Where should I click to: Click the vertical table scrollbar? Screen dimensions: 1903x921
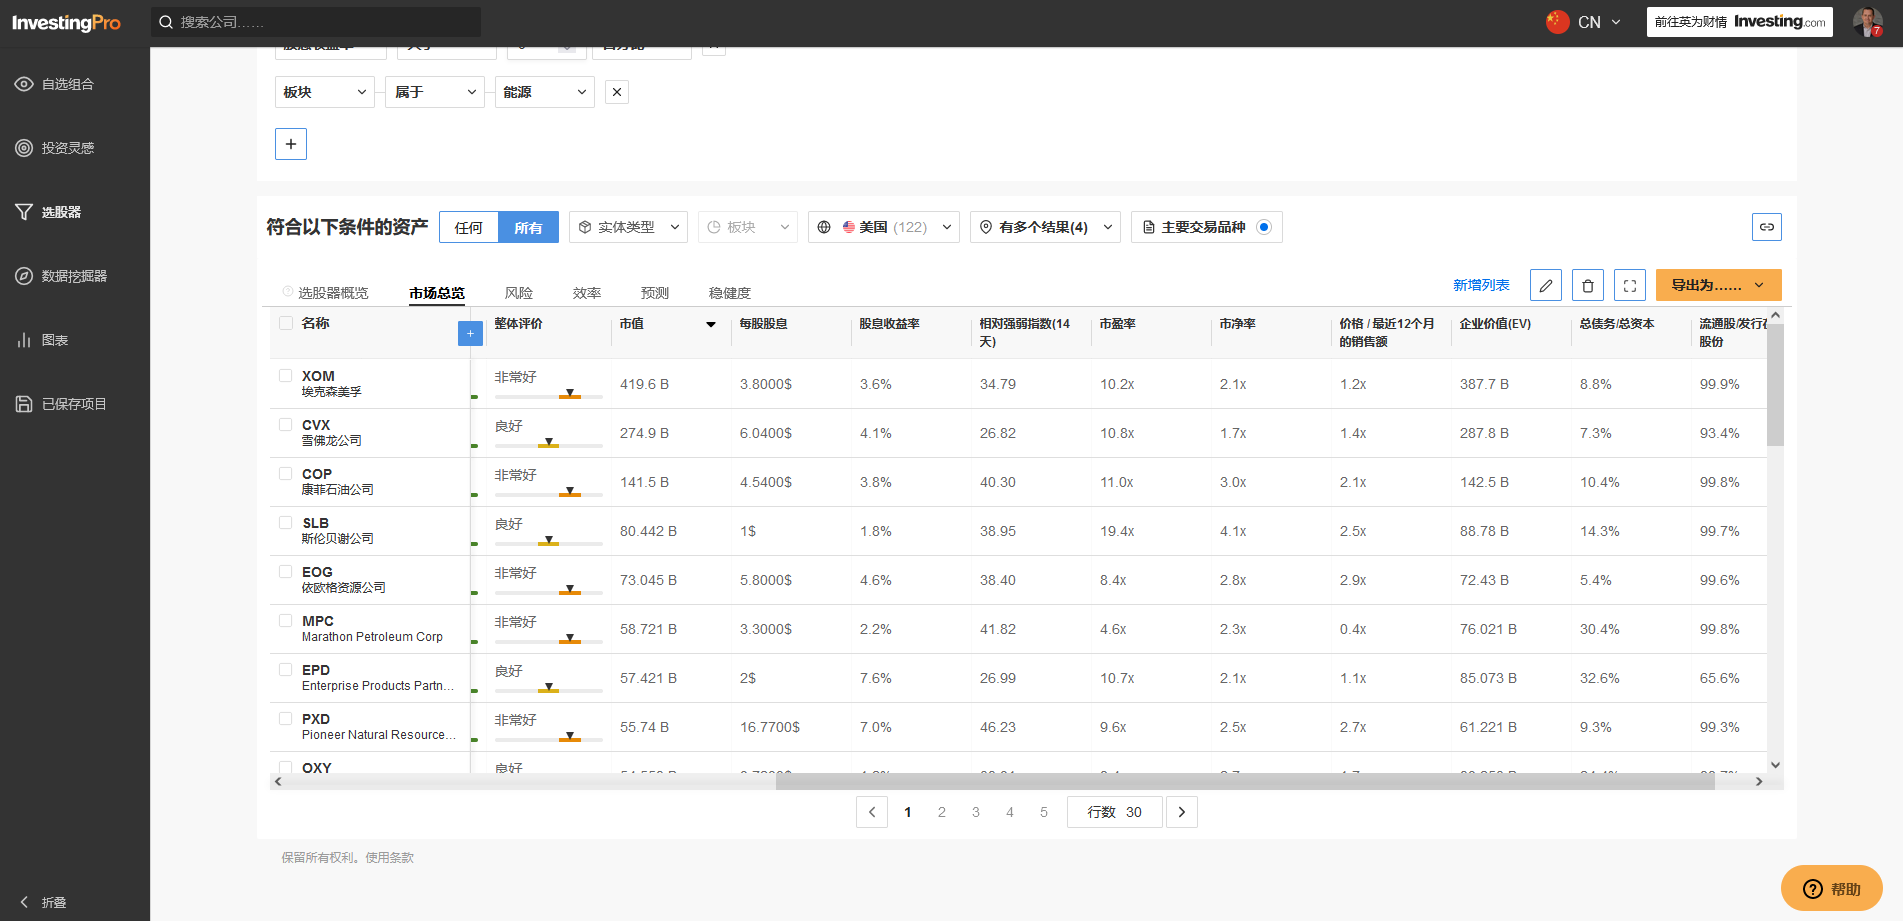pos(1775,385)
